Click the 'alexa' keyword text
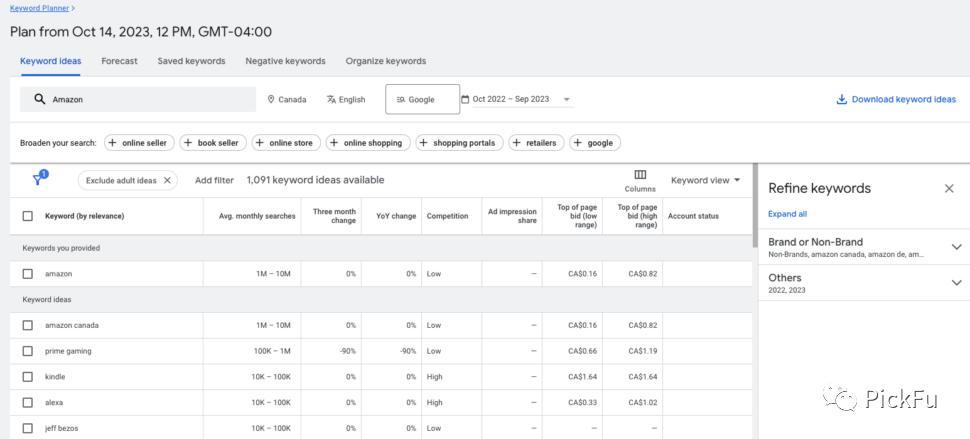The image size is (970, 439). (x=54, y=403)
